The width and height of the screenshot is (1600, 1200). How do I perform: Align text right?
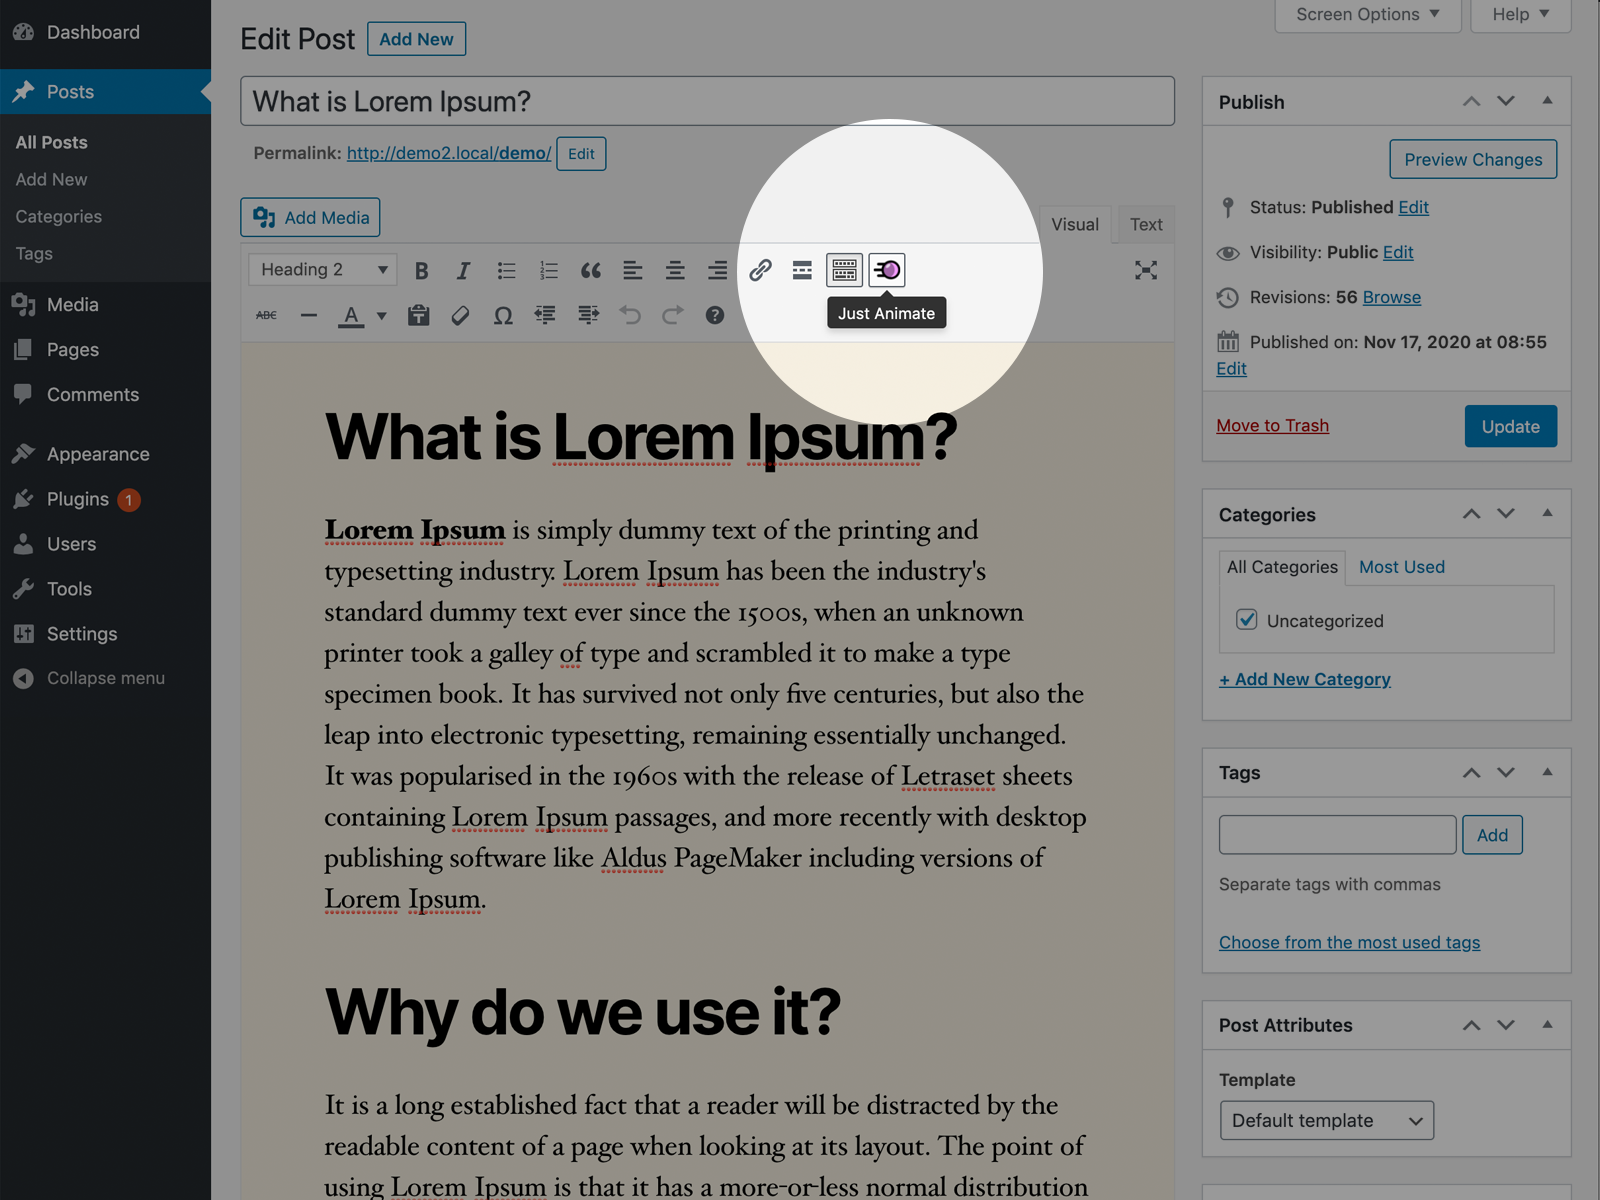717,270
